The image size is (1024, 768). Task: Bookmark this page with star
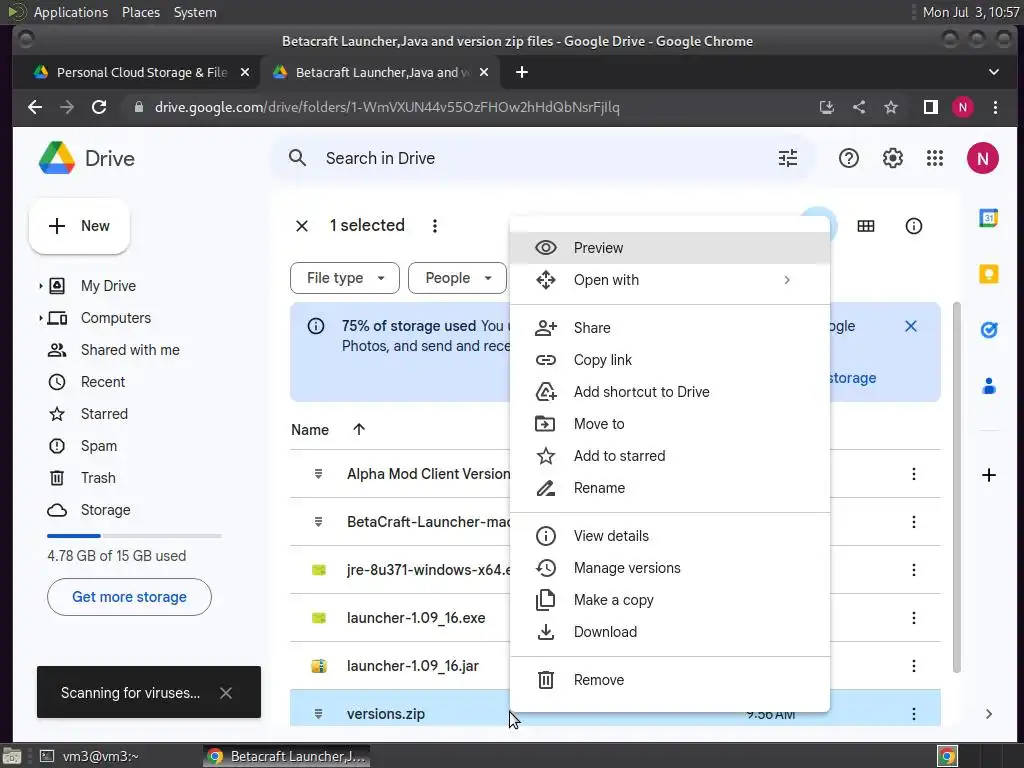pos(891,107)
